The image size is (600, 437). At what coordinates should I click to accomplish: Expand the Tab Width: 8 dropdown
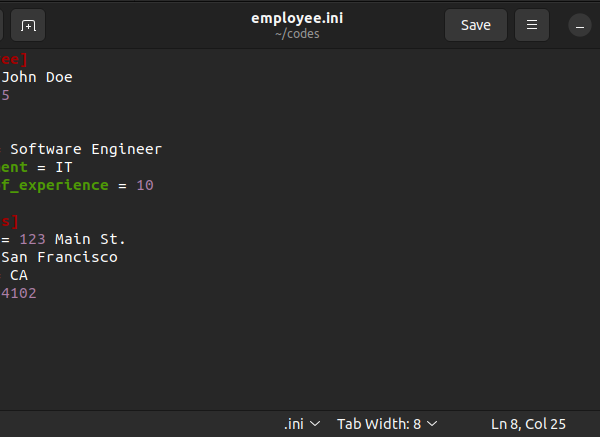point(387,424)
